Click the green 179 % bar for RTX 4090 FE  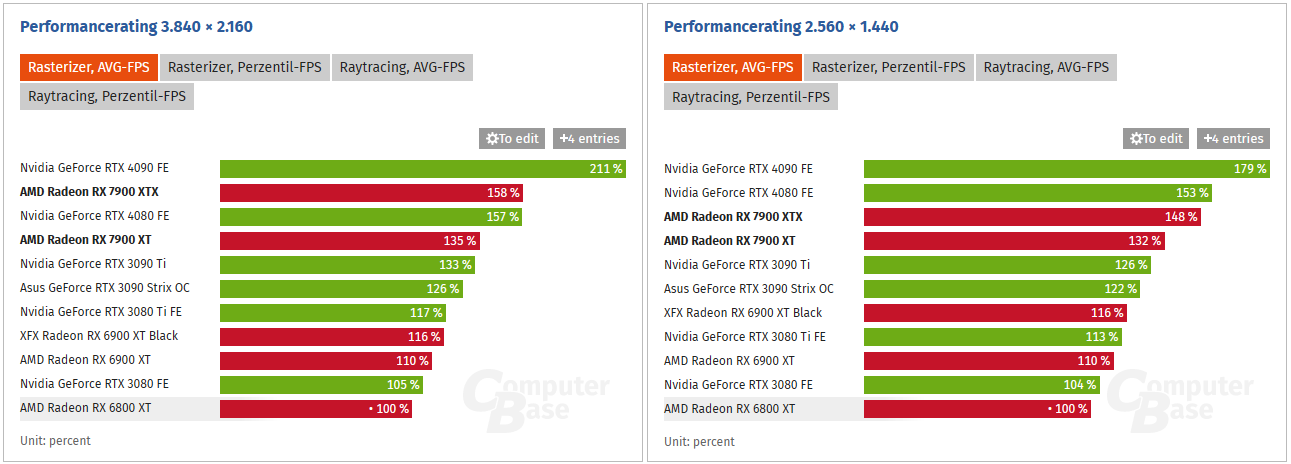(1066, 169)
